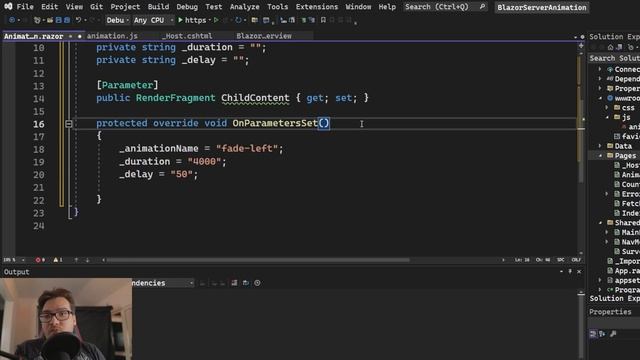Open the Debug menu

coord(187,7)
